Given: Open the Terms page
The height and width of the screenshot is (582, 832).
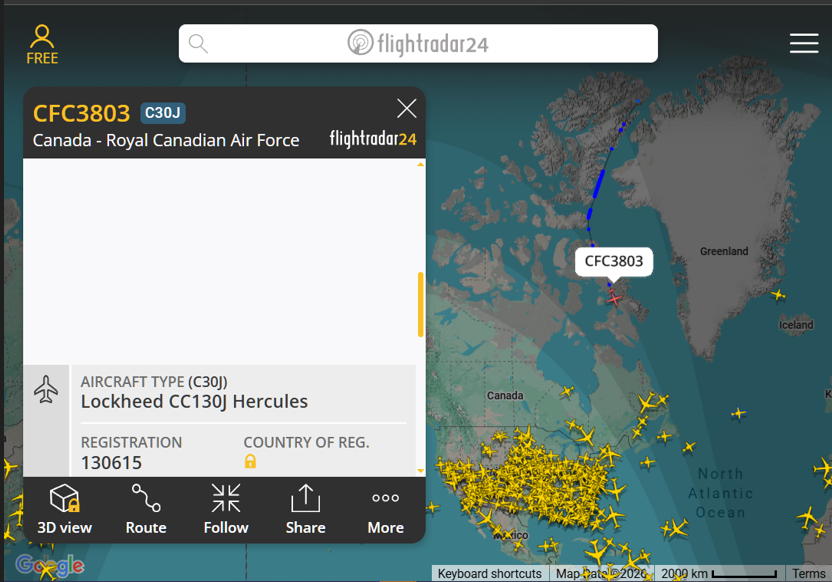Looking at the screenshot, I should coord(809,573).
